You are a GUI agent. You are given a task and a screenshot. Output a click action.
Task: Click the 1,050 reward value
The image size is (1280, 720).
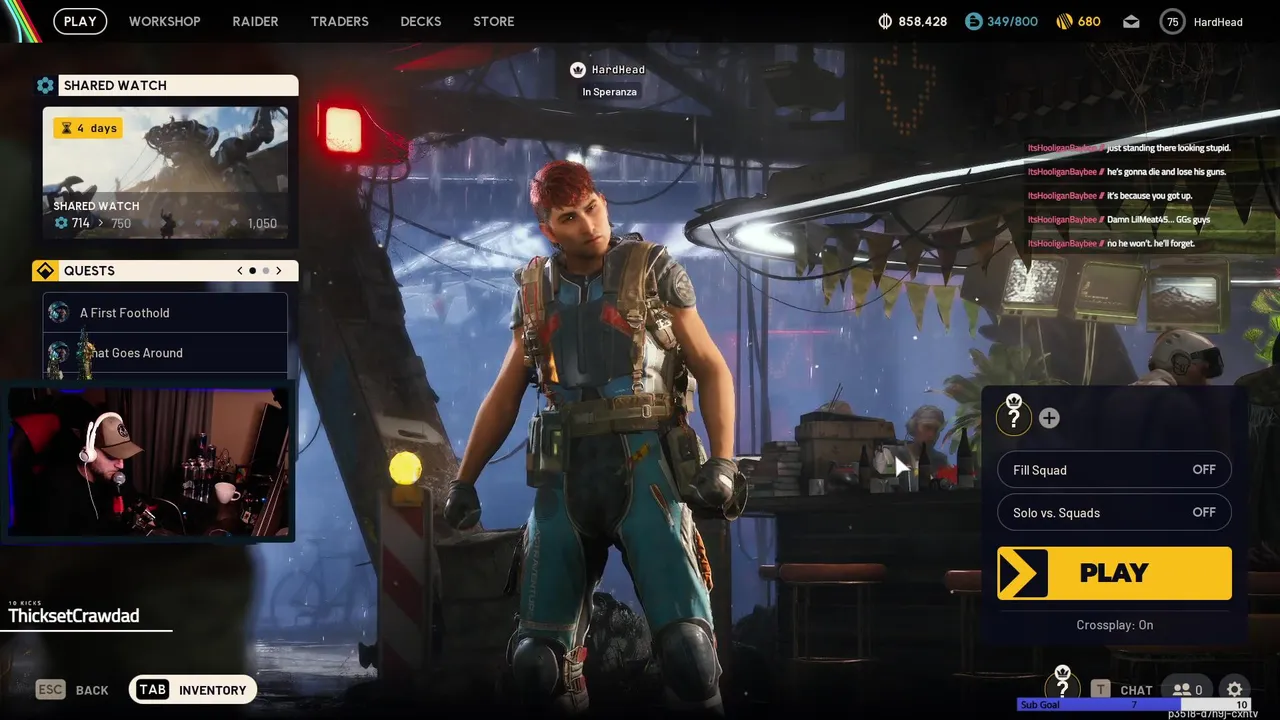[x=262, y=223]
